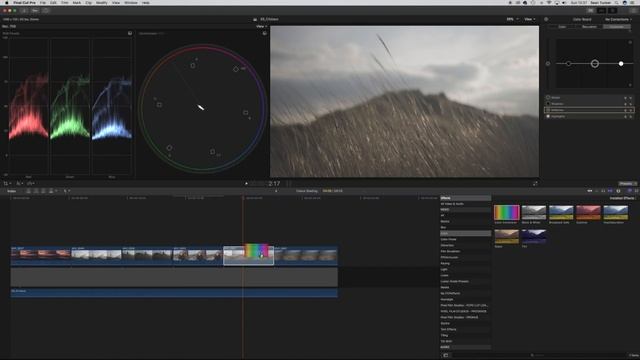The height and width of the screenshot is (360, 640).
Task: Select the Black & White effect thumbnail
Action: tap(533, 213)
